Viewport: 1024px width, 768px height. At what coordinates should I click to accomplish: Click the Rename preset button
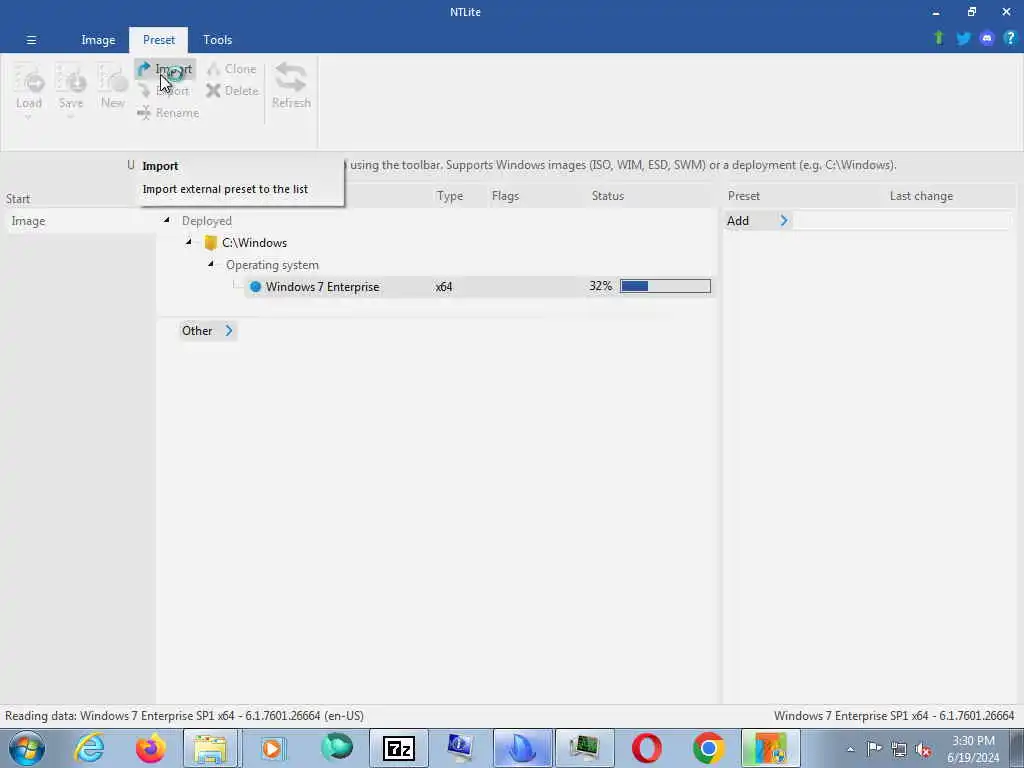click(168, 113)
